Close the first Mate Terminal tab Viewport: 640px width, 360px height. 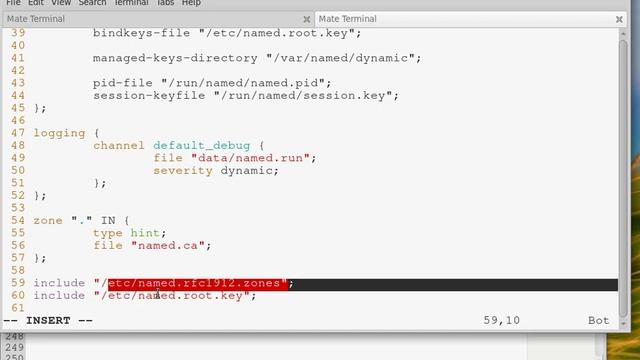(x=307, y=19)
